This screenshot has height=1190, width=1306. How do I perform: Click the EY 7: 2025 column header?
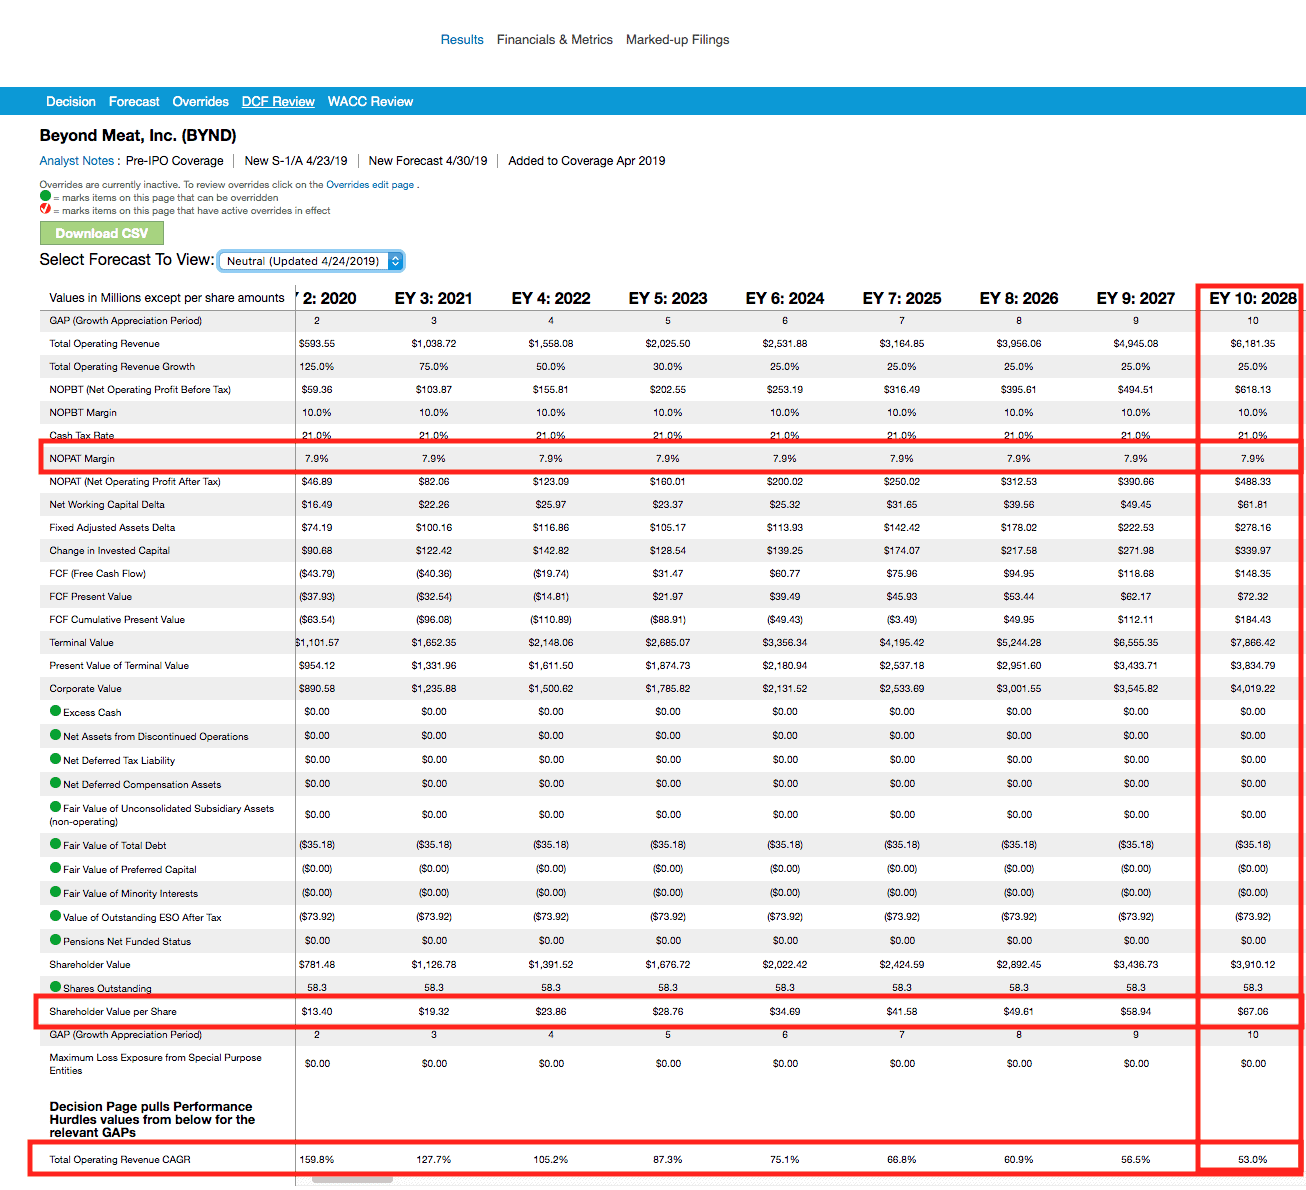902,298
